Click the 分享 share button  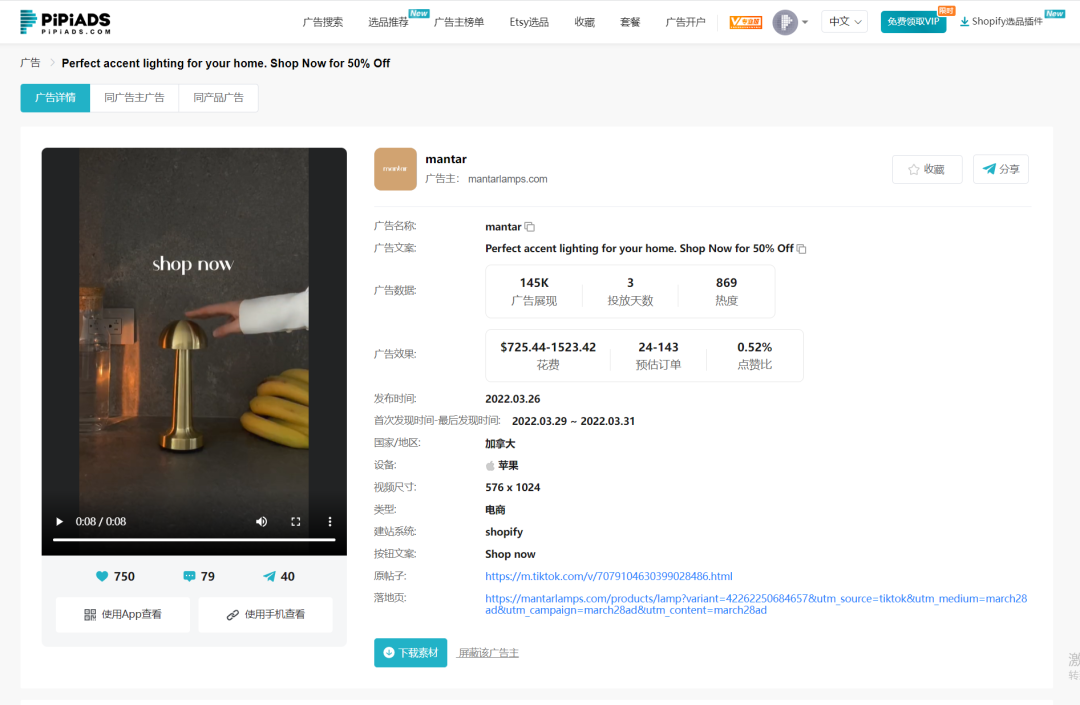tap(1001, 169)
